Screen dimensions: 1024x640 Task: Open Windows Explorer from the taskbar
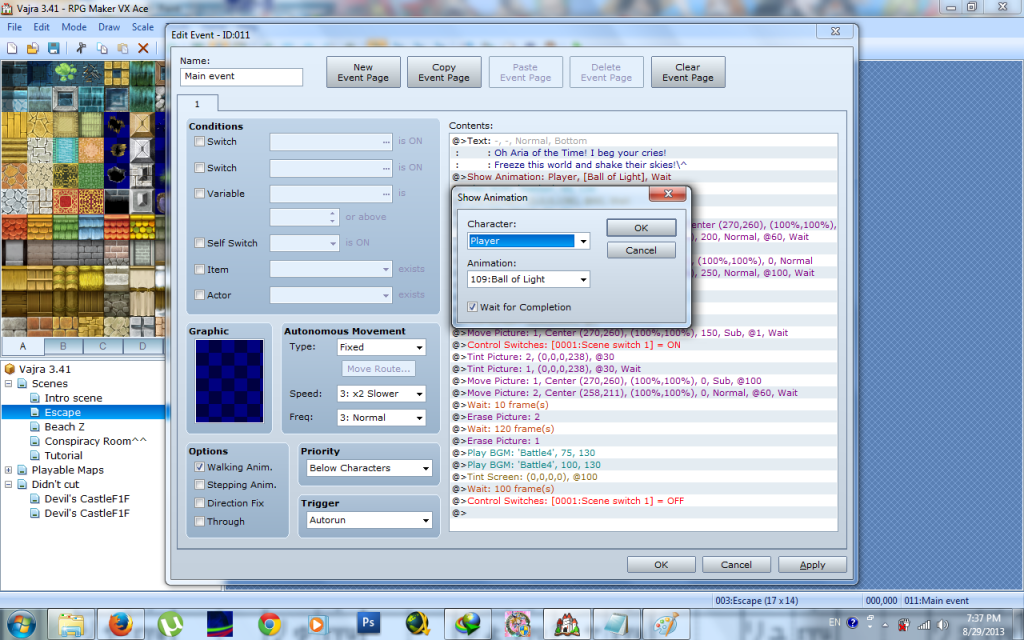click(x=71, y=624)
